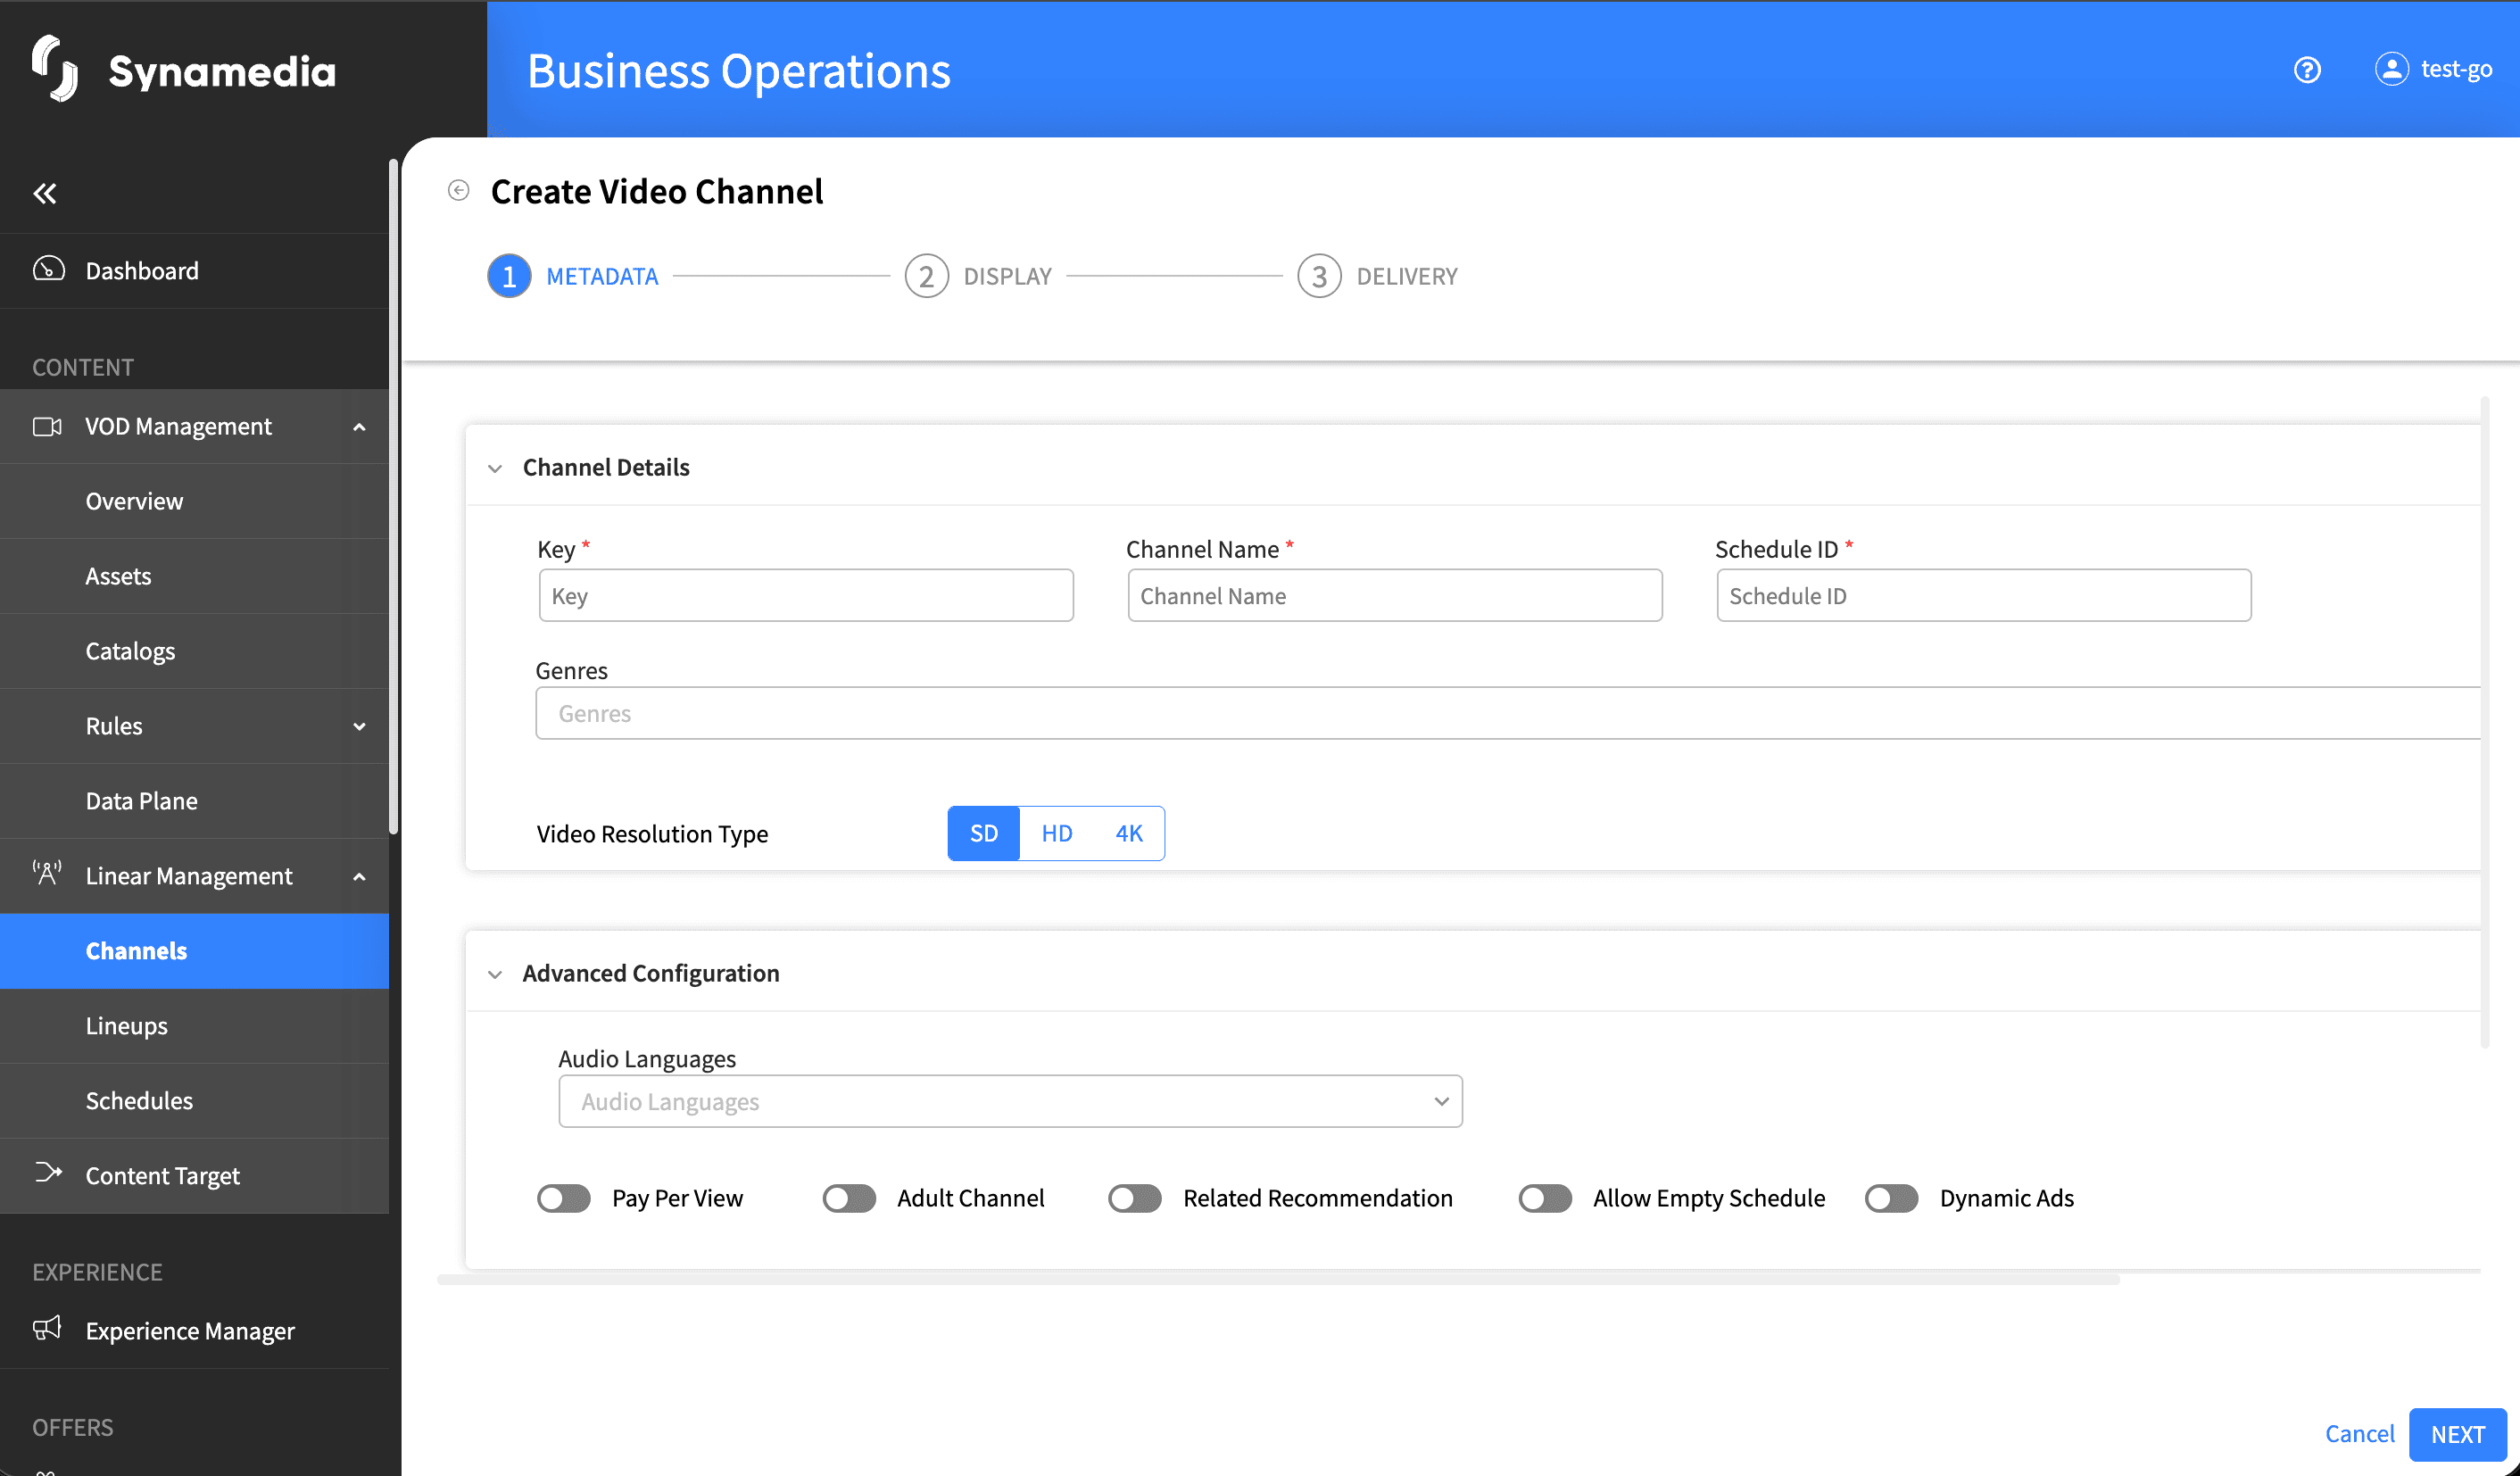Click step 1 circle for Metadata

[509, 276]
